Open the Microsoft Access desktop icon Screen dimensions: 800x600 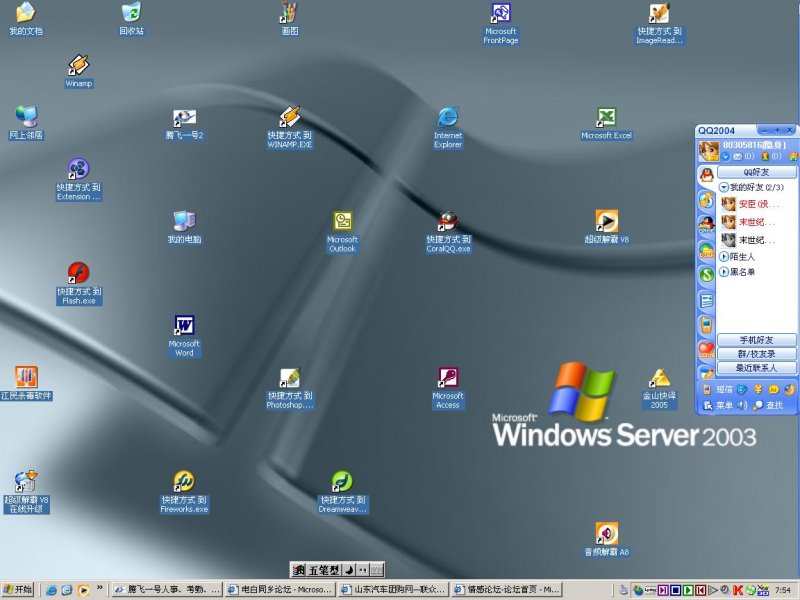pos(448,378)
